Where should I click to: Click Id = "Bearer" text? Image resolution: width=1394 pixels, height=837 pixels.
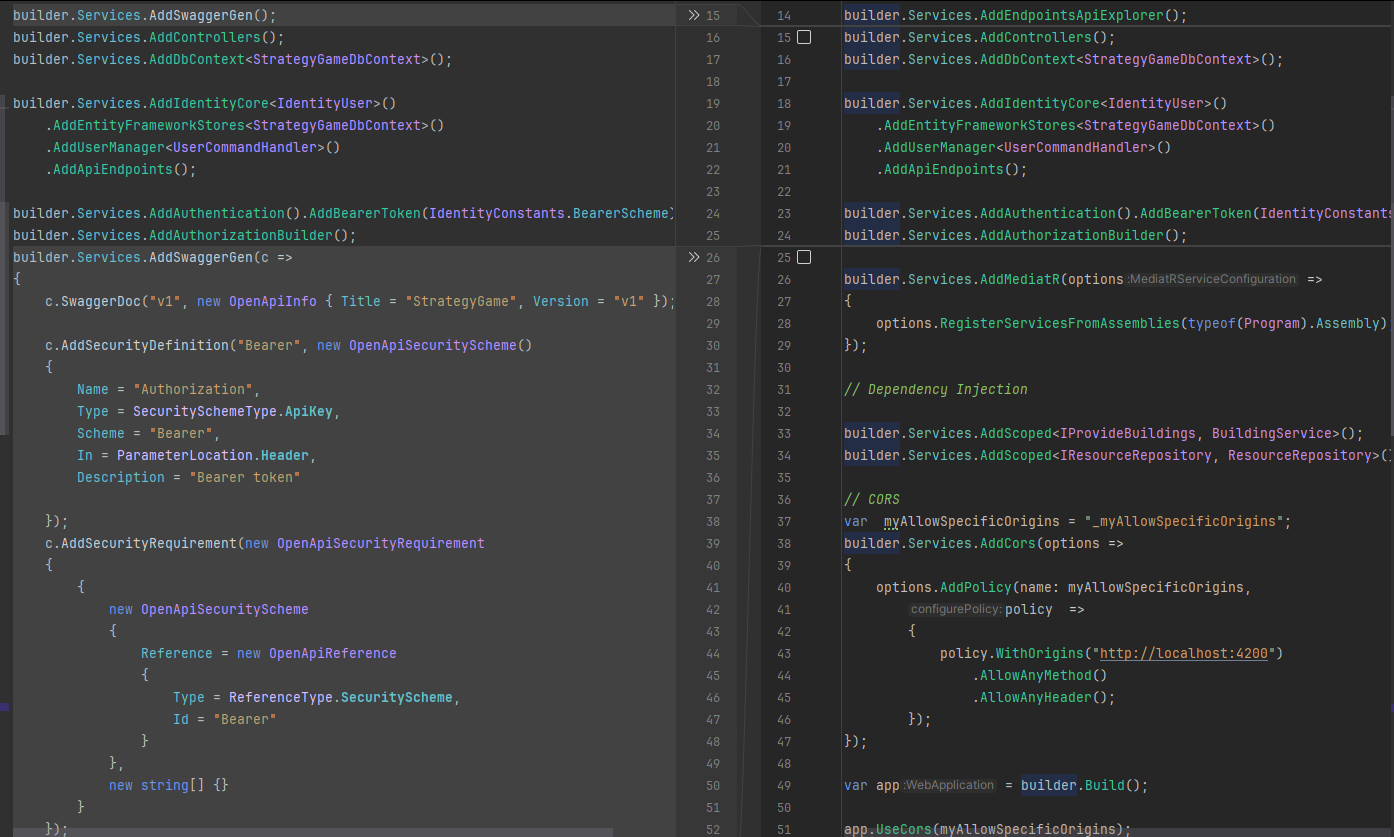224,719
